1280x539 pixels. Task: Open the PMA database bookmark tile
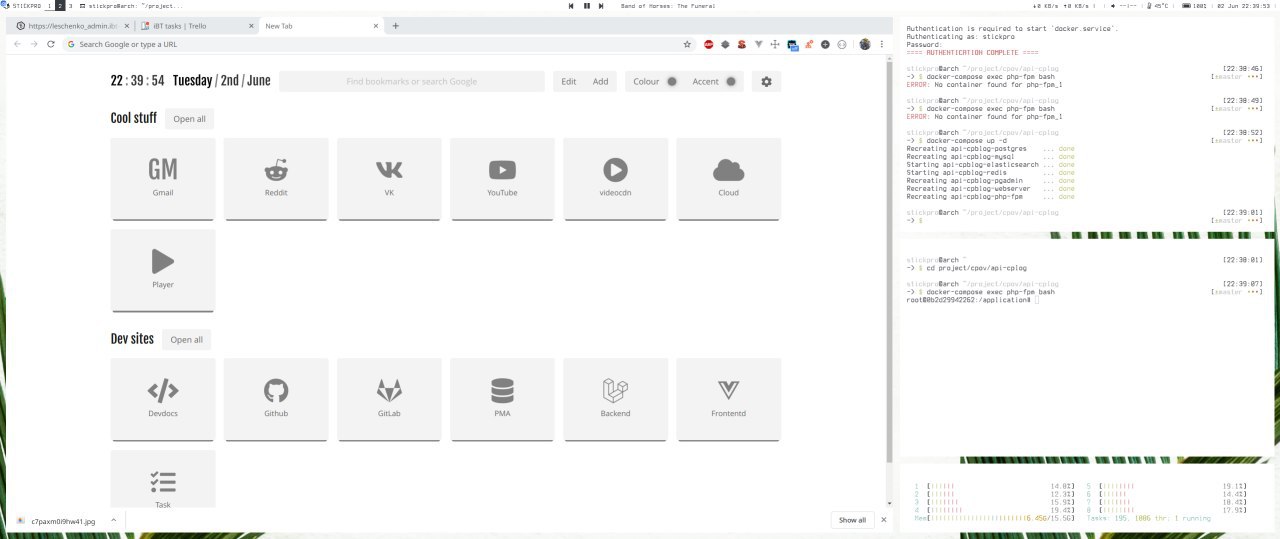(502, 398)
